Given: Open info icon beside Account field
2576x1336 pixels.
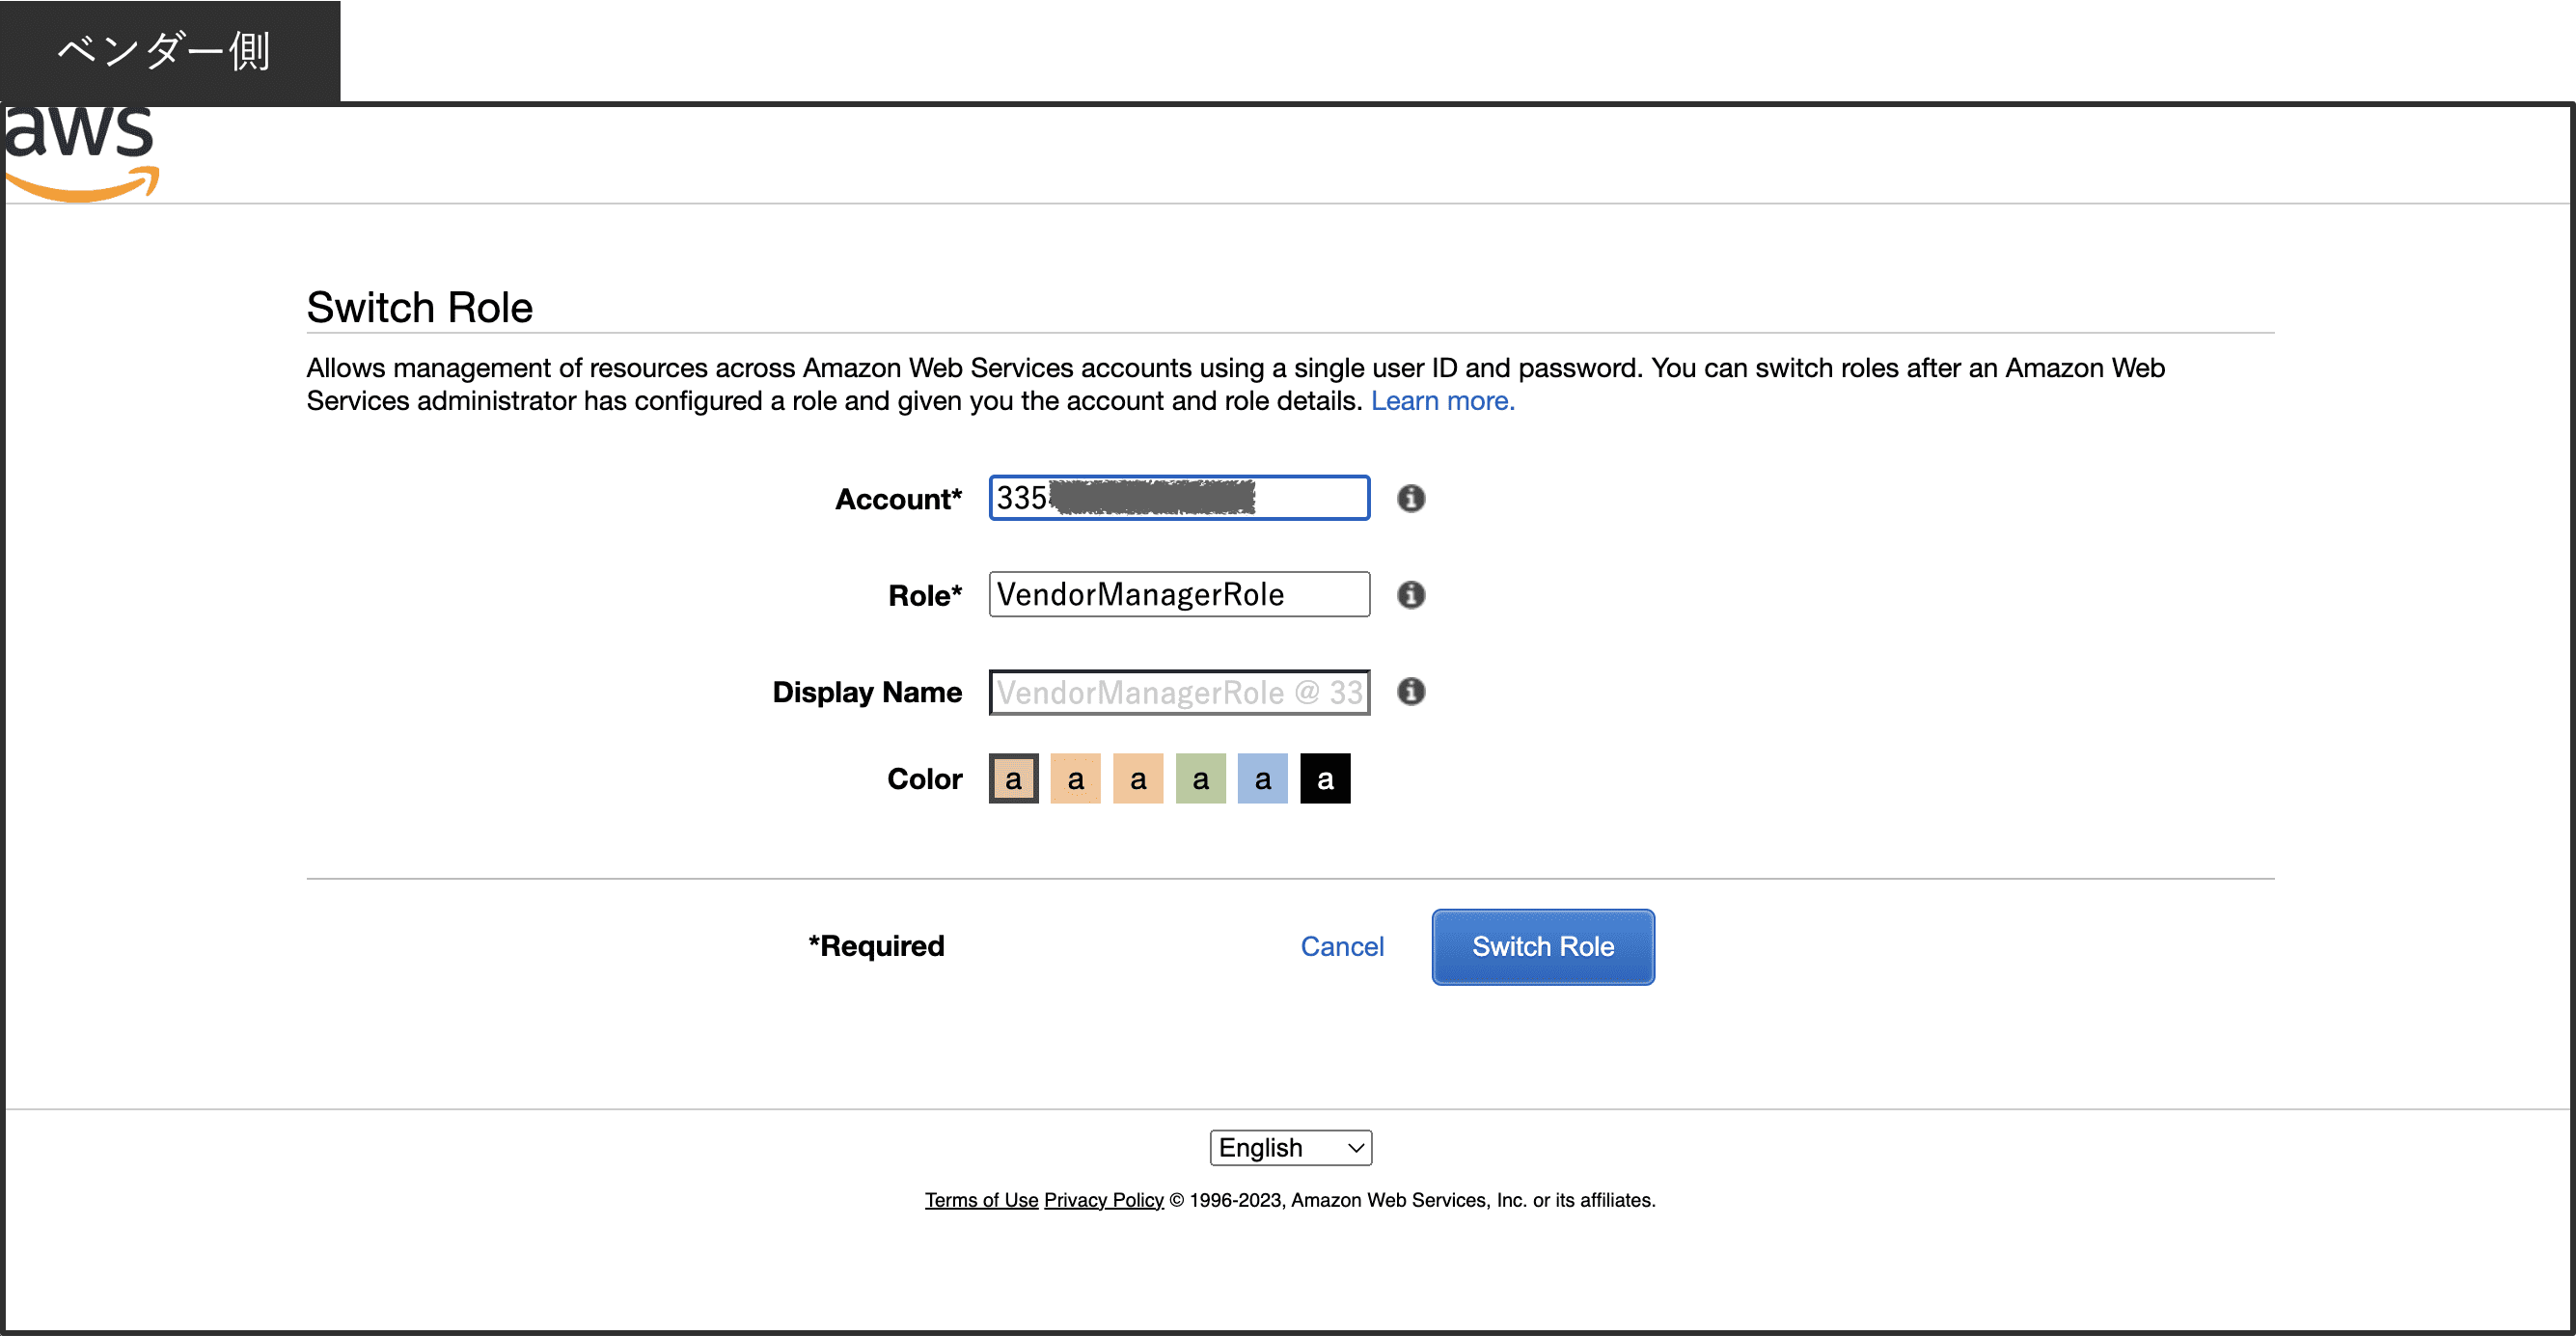Looking at the screenshot, I should pyautogui.click(x=1410, y=498).
